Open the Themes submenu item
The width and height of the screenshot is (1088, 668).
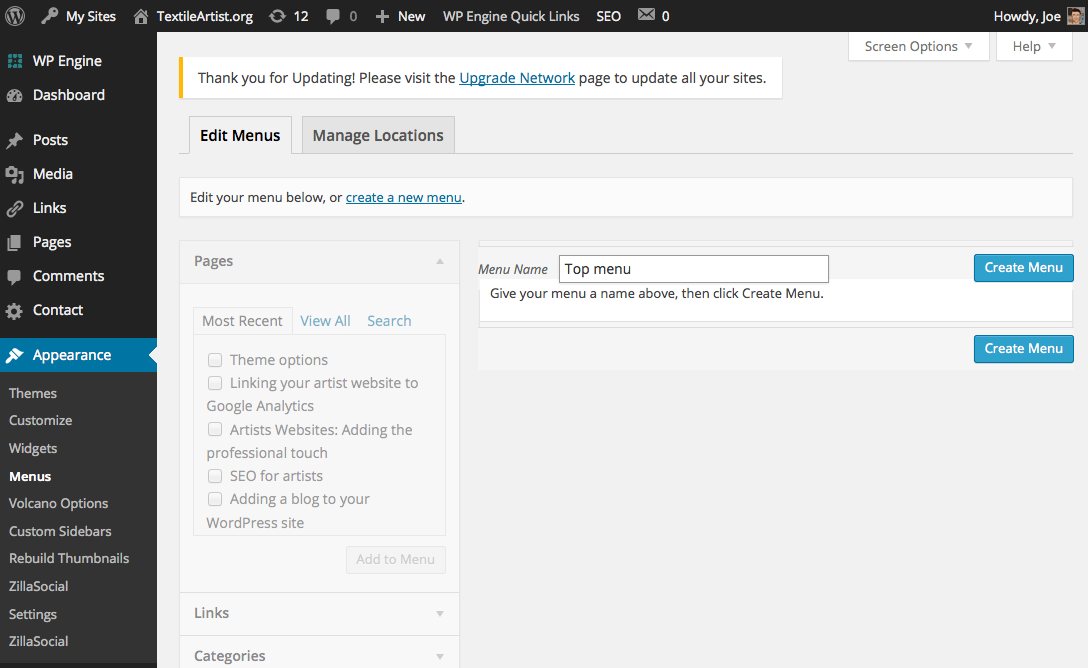click(33, 393)
